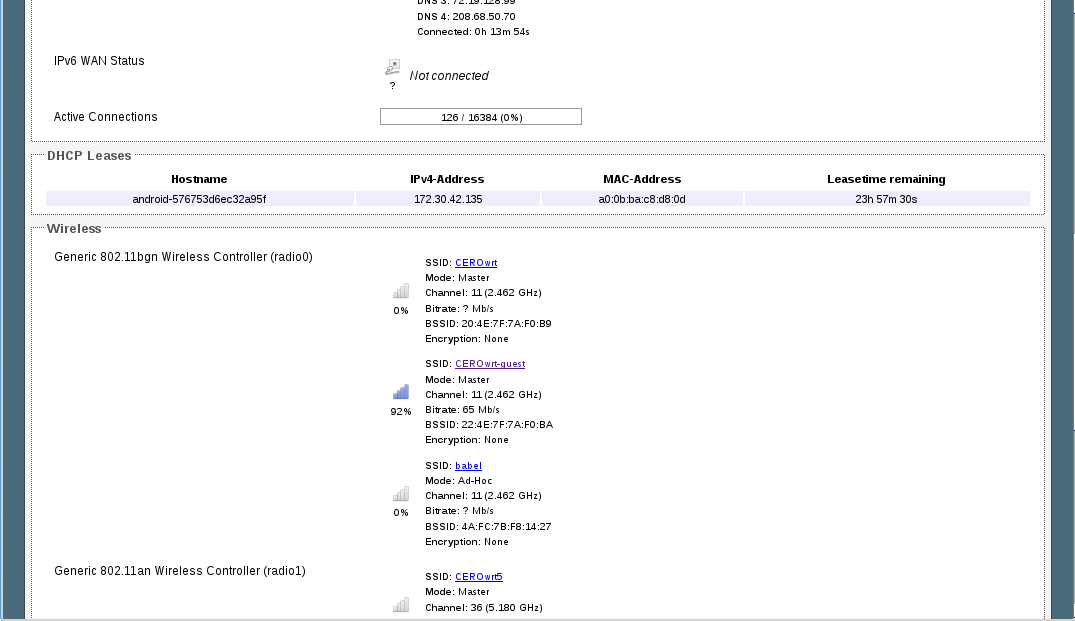This screenshot has height=621, width=1075.
Task: Select the android-576753d6ec32a95f hostname cell
Action: point(199,199)
